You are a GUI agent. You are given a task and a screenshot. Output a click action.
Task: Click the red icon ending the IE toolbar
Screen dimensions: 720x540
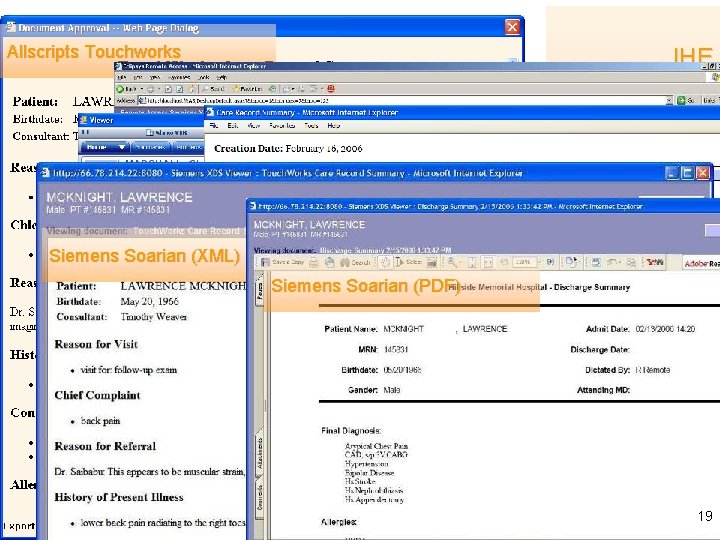330,89
